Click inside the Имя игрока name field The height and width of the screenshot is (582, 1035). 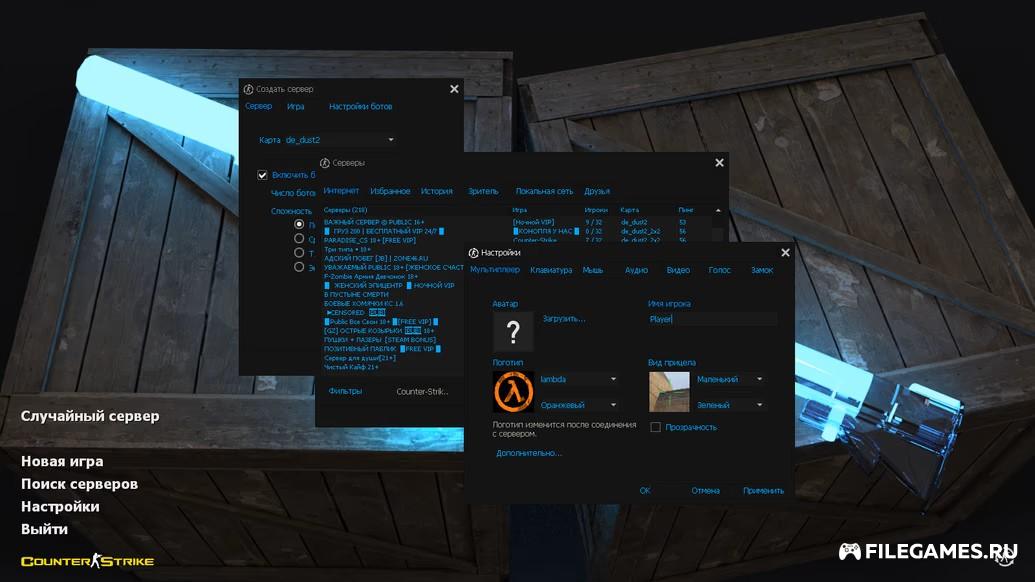712,319
